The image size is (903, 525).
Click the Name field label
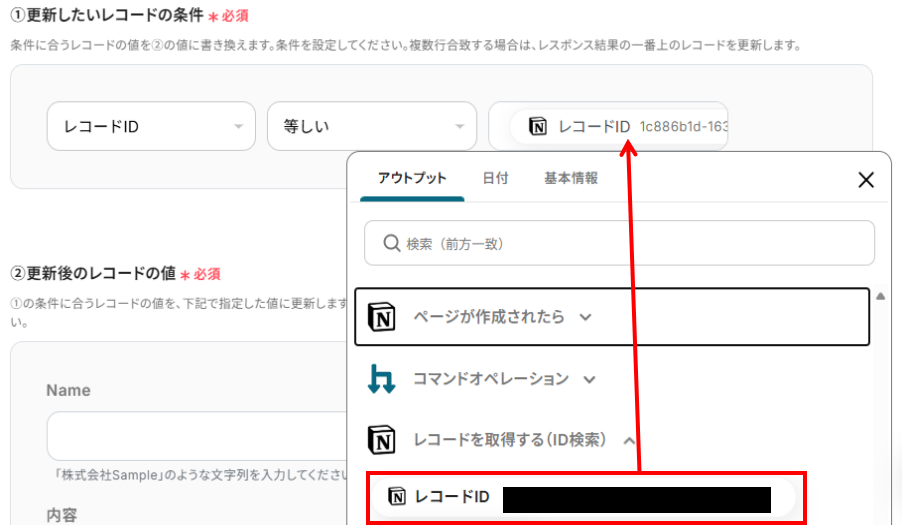(69, 390)
